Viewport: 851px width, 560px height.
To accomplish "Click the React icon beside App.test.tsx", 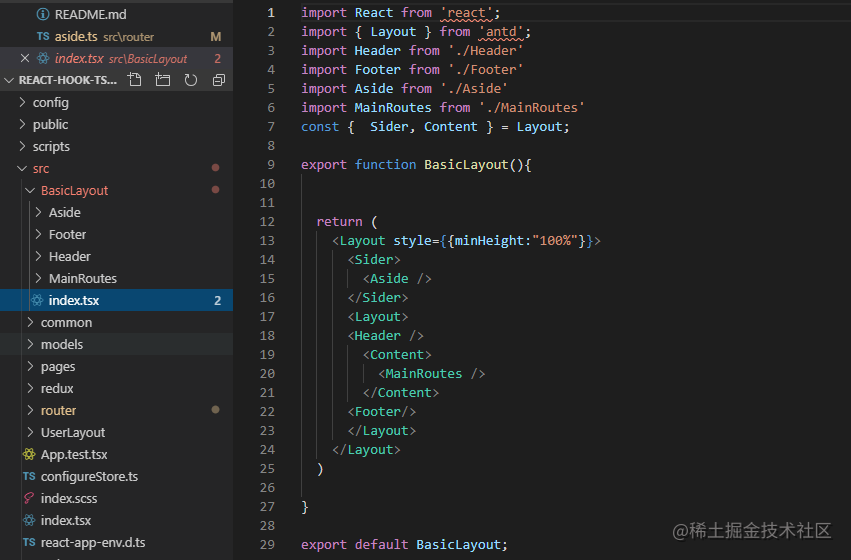I will click(x=29, y=454).
